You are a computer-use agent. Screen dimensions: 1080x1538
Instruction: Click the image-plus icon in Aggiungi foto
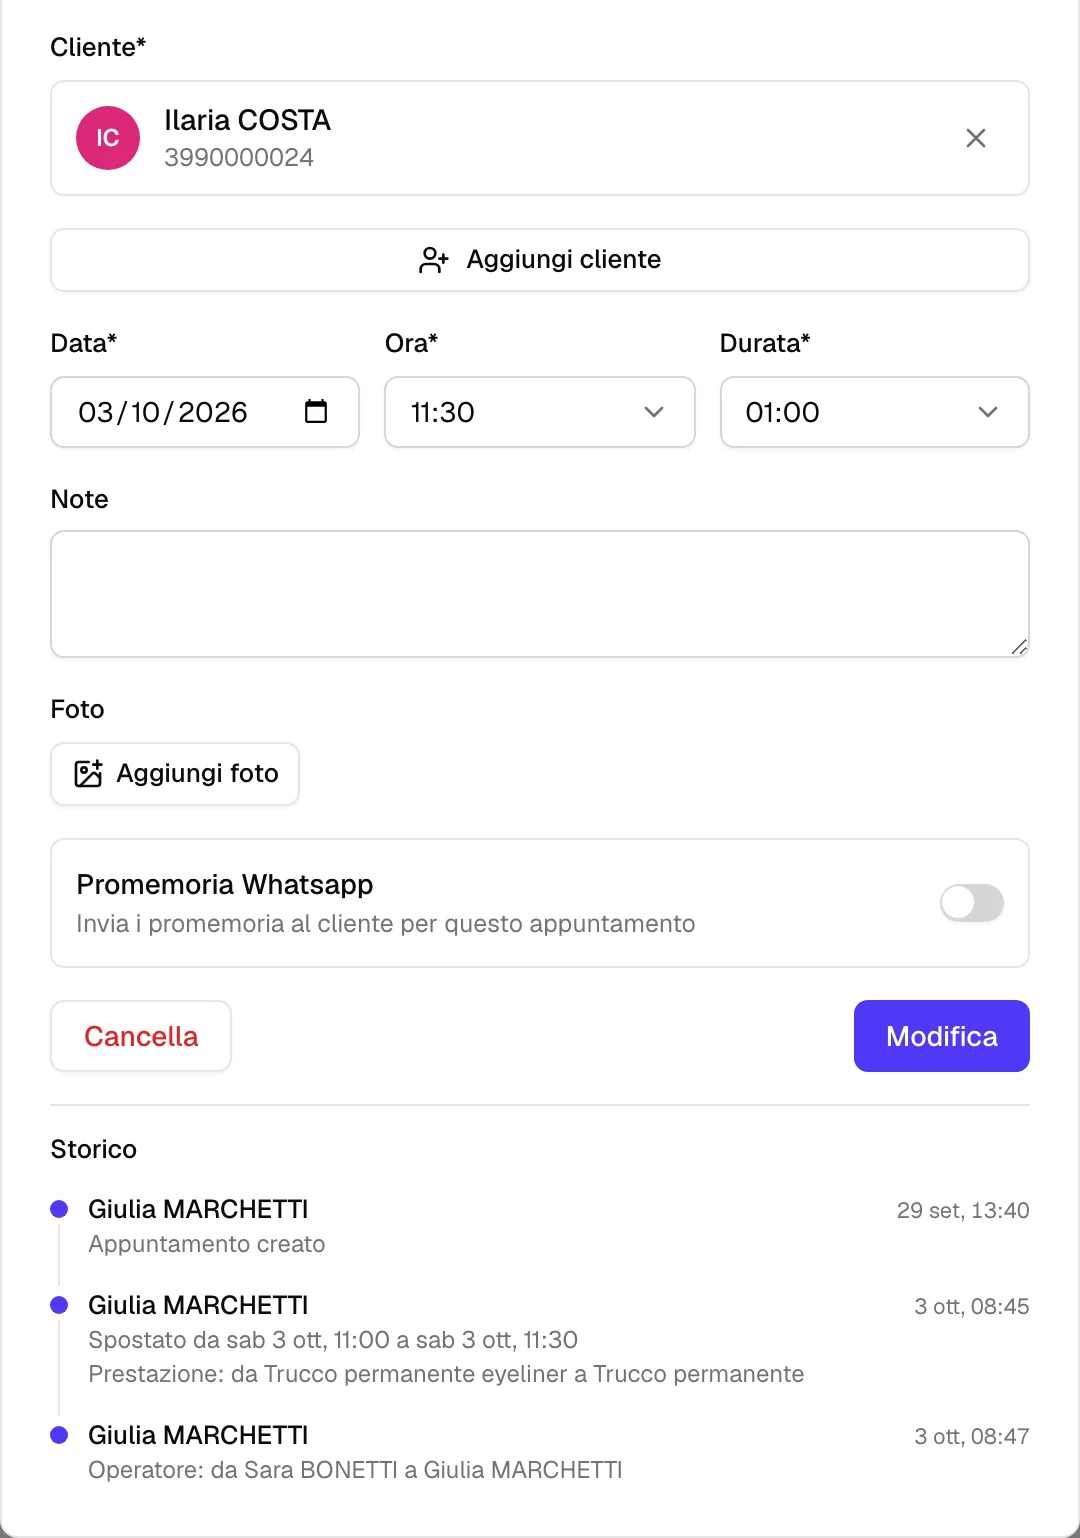(x=88, y=773)
